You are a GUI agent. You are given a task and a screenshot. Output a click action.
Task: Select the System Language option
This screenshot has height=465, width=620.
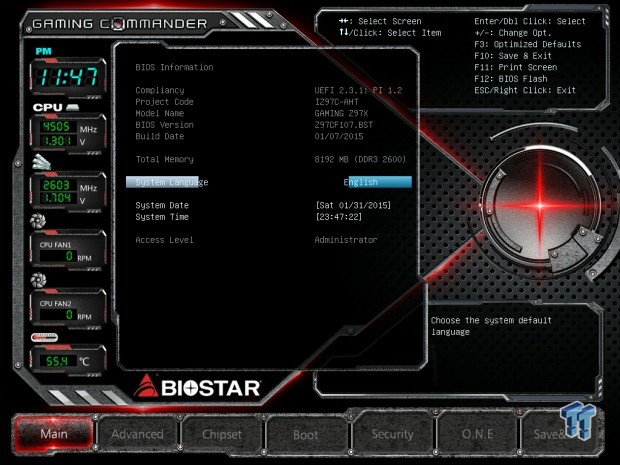(172, 182)
